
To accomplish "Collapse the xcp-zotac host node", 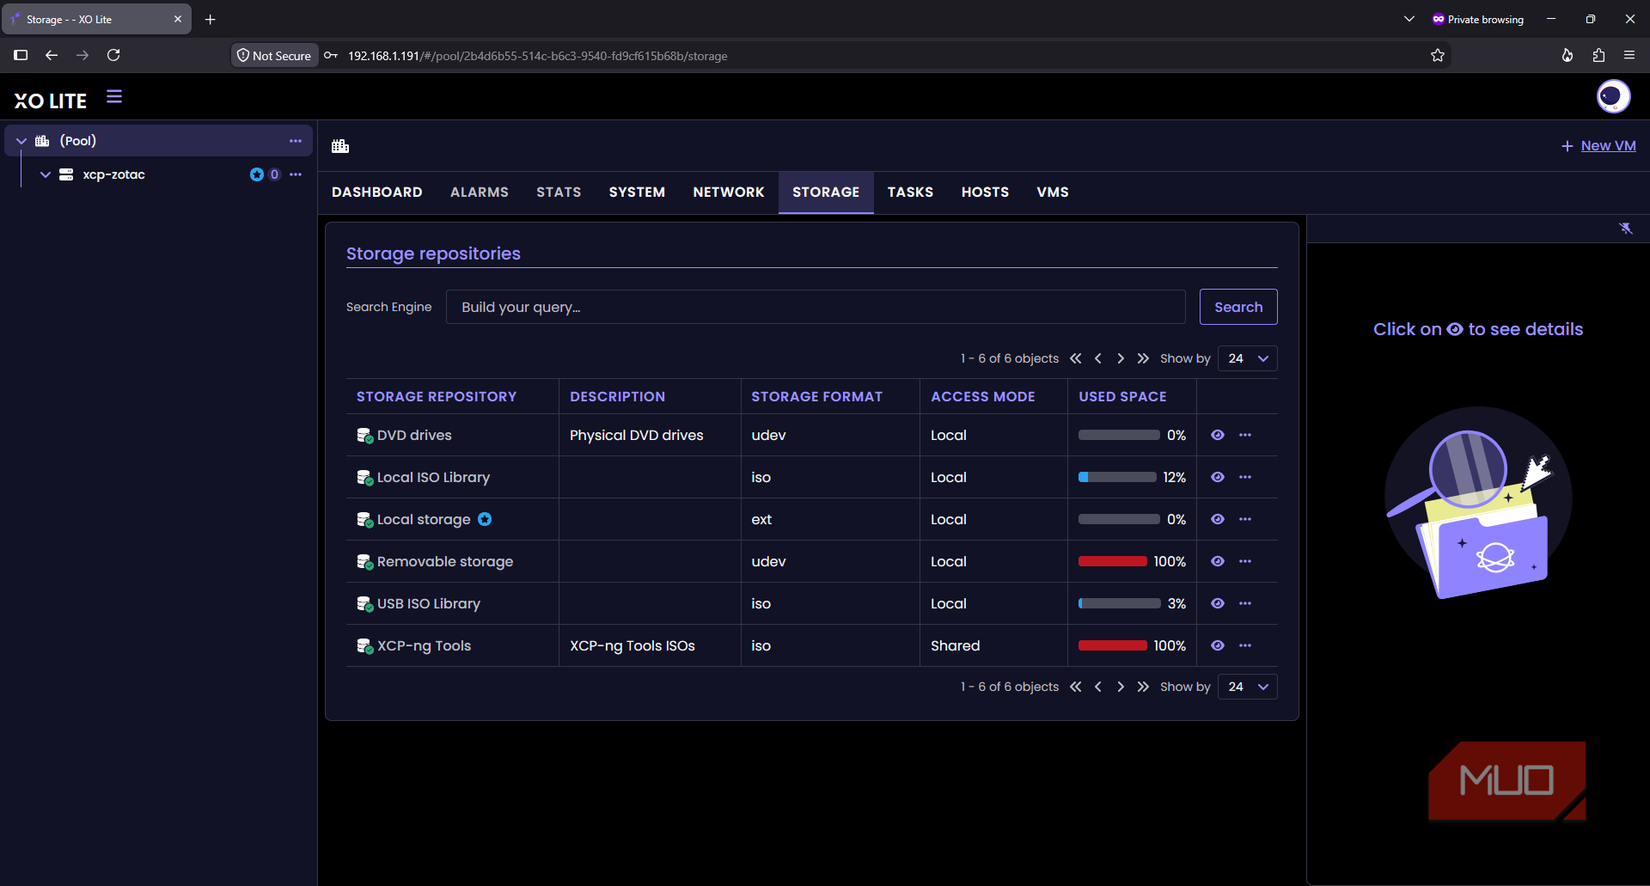I will tap(45, 174).
